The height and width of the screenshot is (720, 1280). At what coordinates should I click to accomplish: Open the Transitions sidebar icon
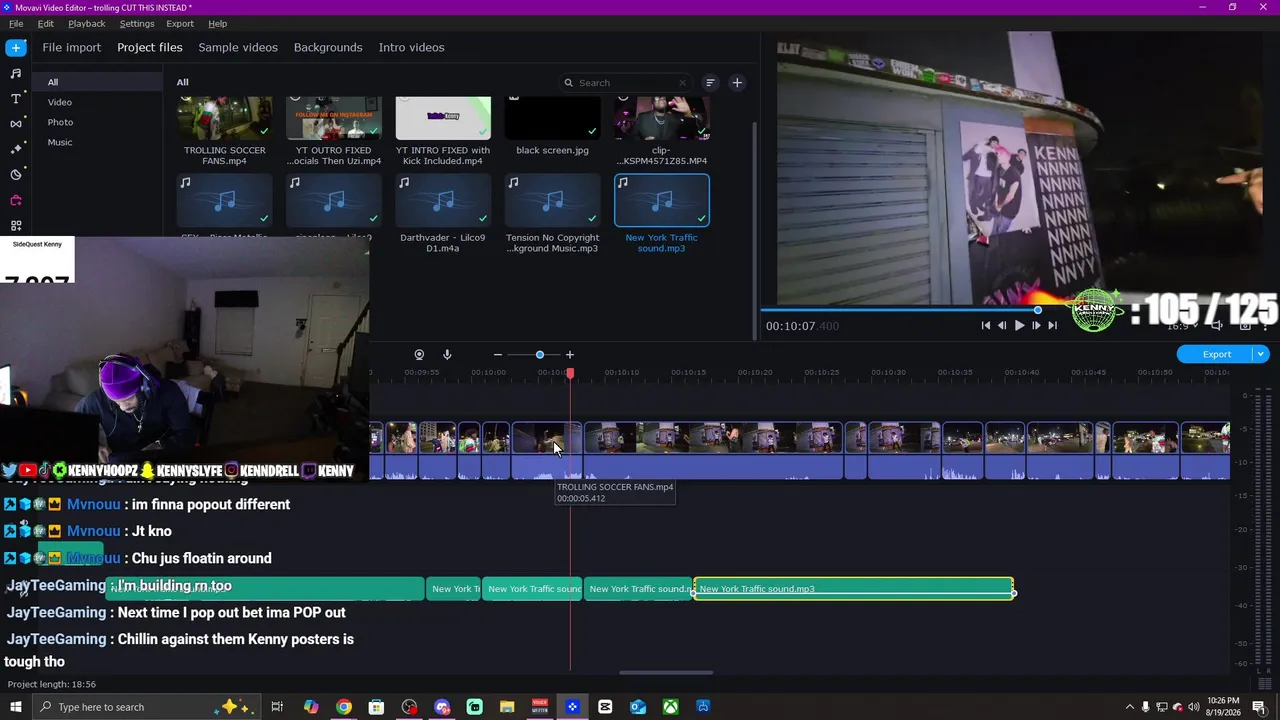[x=16, y=124]
